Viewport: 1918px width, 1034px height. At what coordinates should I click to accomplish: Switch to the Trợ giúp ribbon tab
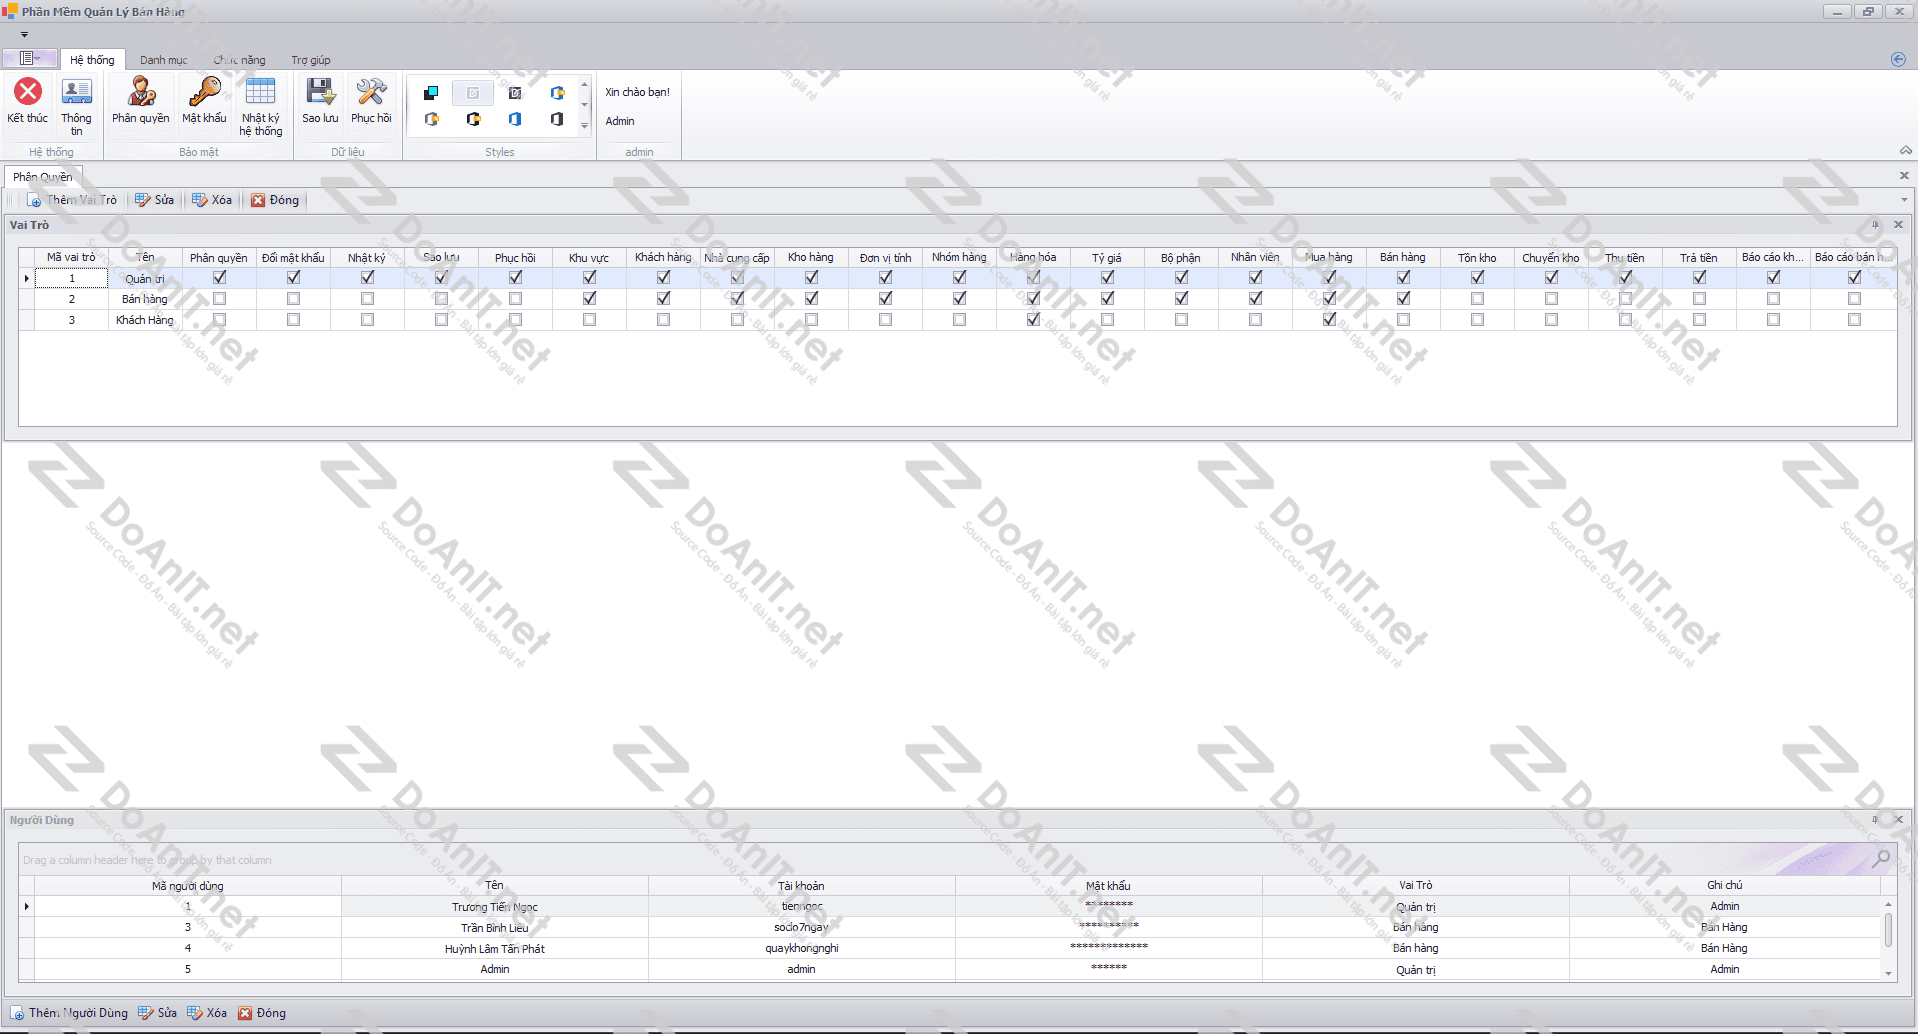tap(310, 60)
